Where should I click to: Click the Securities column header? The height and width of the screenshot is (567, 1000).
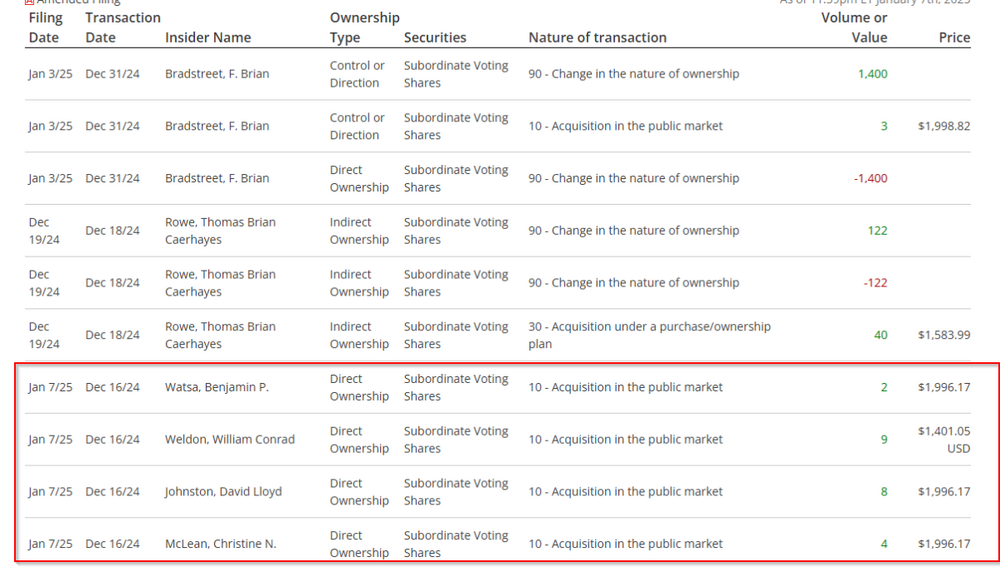pyautogui.click(x=435, y=38)
